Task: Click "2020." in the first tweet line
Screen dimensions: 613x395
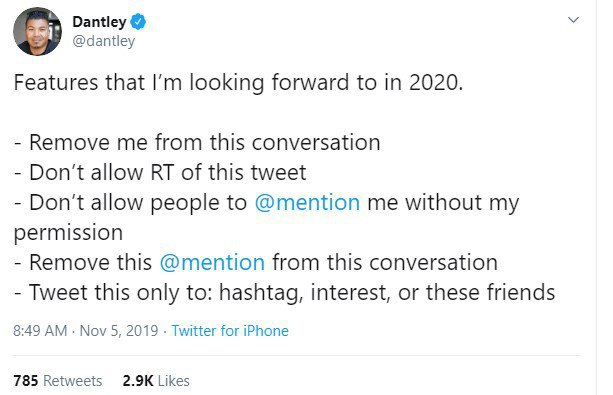Action: pyautogui.click(x=436, y=83)
